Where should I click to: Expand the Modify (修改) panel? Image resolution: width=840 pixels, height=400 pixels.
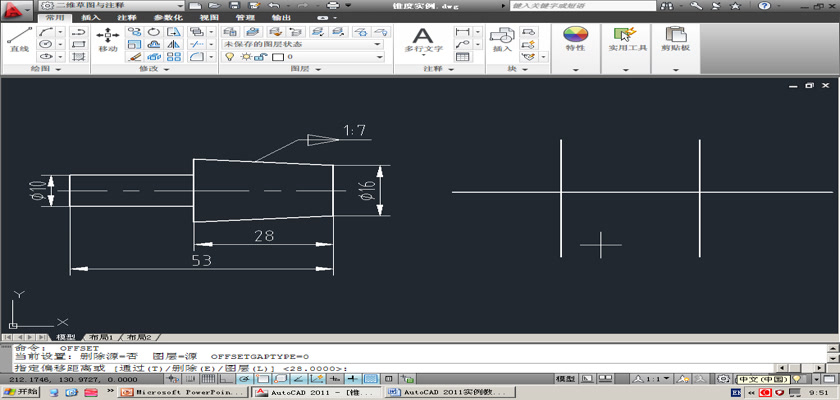tap(155, 69)
